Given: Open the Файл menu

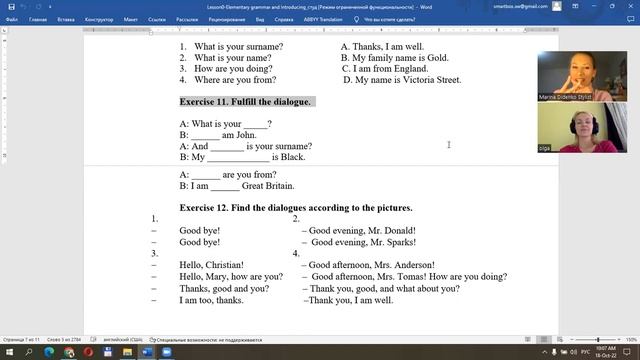Looking at the screenshot, I should pos(12,19).
